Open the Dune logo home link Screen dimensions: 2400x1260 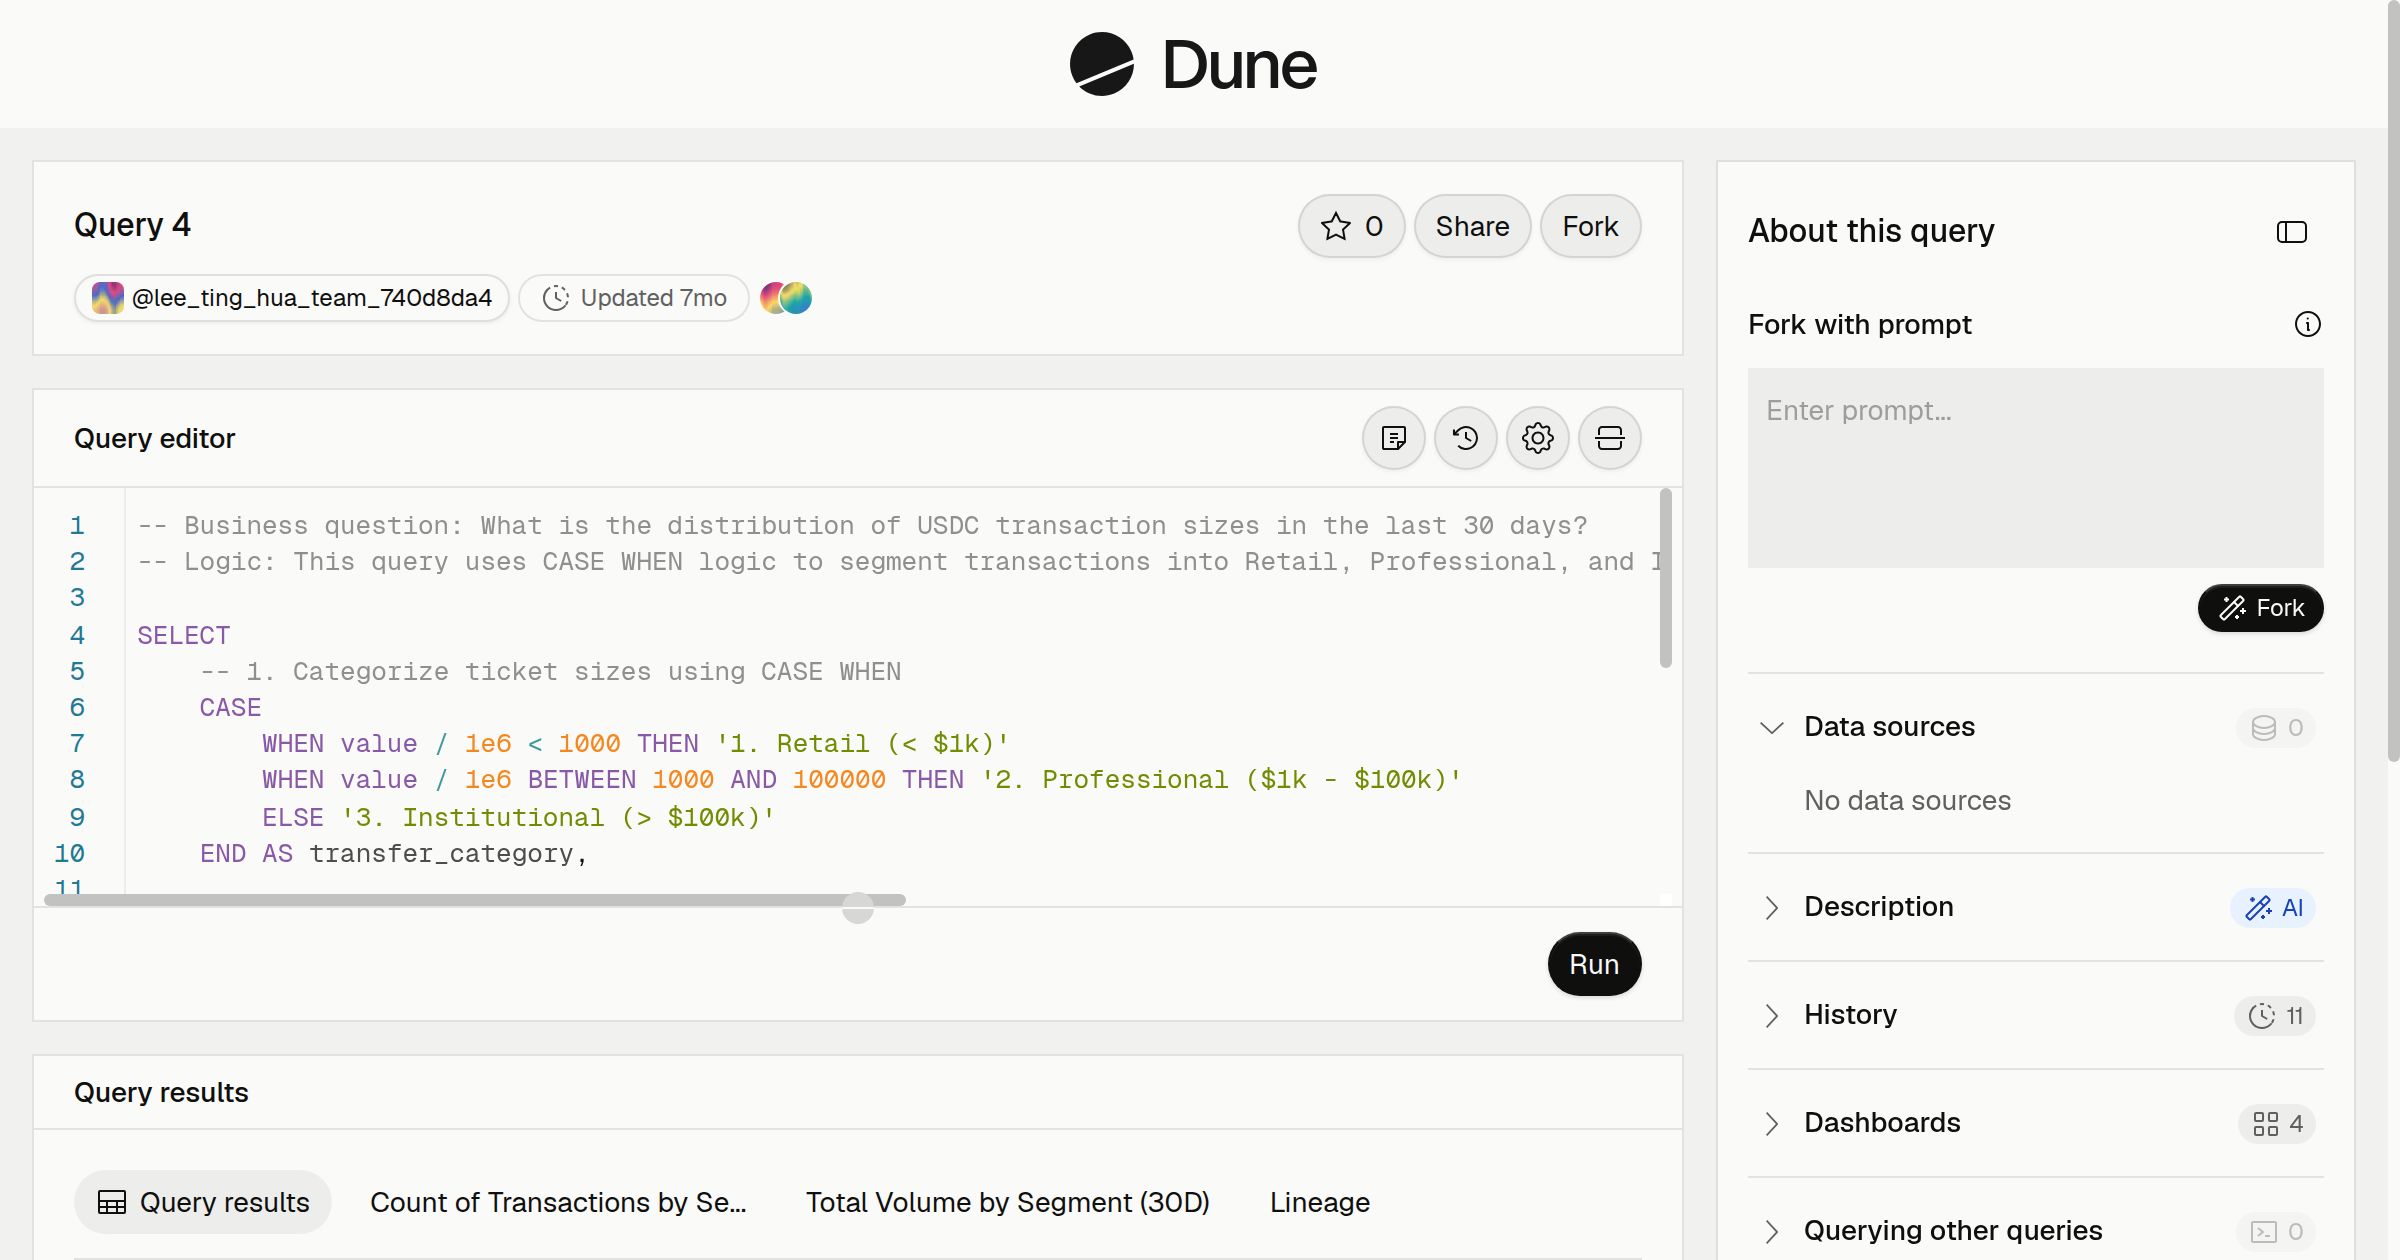tap(1193, 64)
